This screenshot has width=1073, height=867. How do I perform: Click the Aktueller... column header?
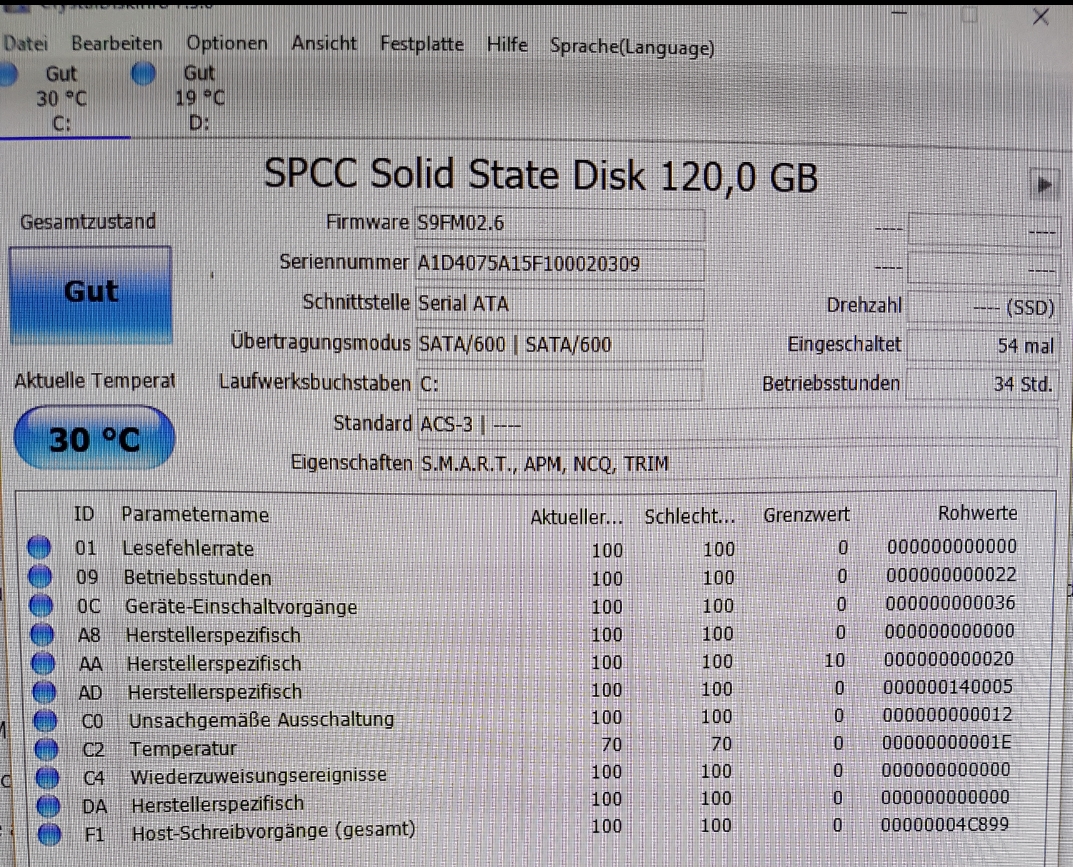coord(577,517)
